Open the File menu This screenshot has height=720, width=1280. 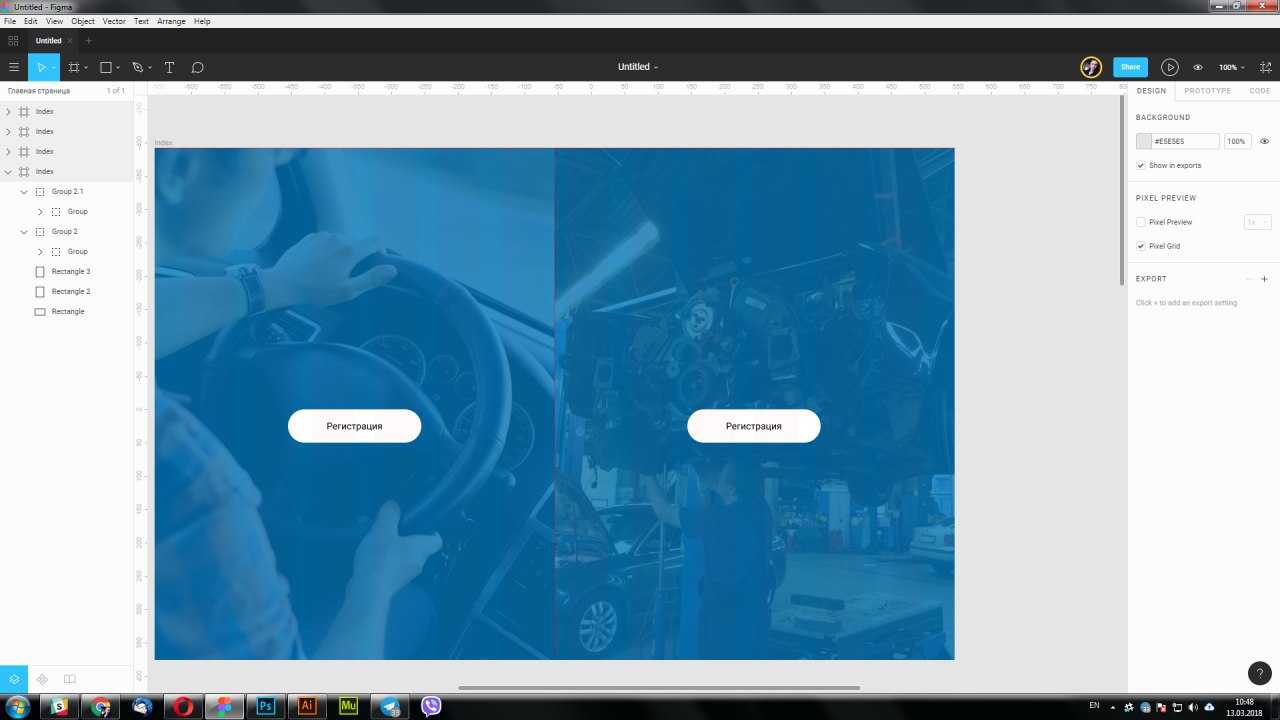(10, 21)
